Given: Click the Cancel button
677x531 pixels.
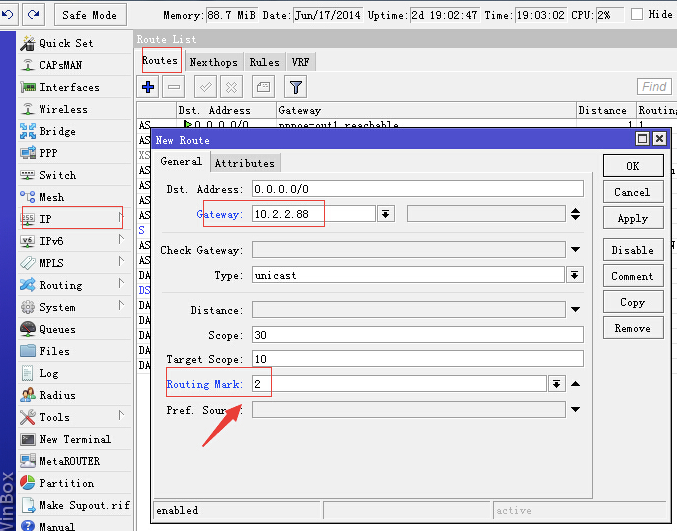Looking at the screenshot, I should click(x=633, y=192).
